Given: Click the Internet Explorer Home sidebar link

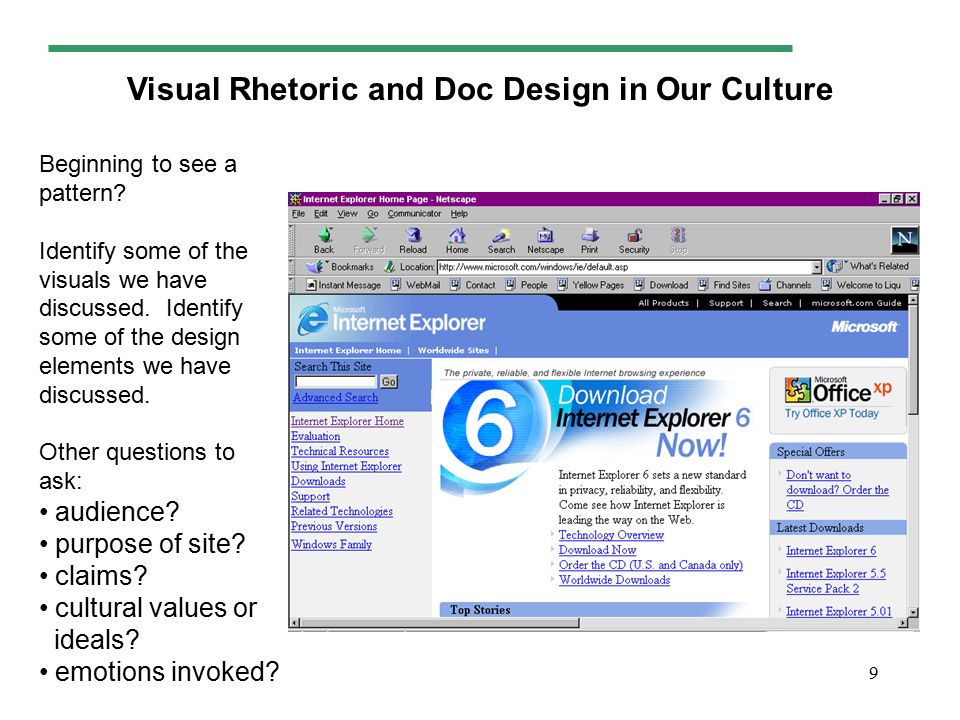Looking at the screenshot, I should pos(347,421).
